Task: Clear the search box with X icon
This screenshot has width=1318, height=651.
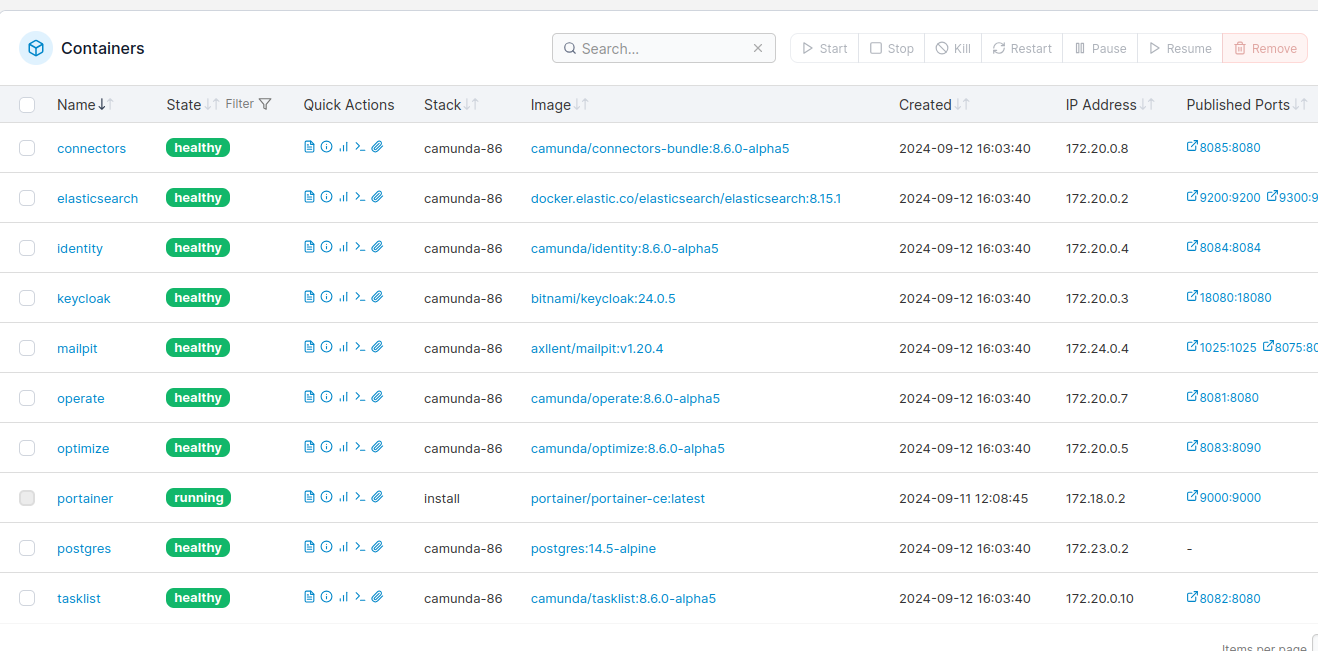Action: (x=758, y=48)
